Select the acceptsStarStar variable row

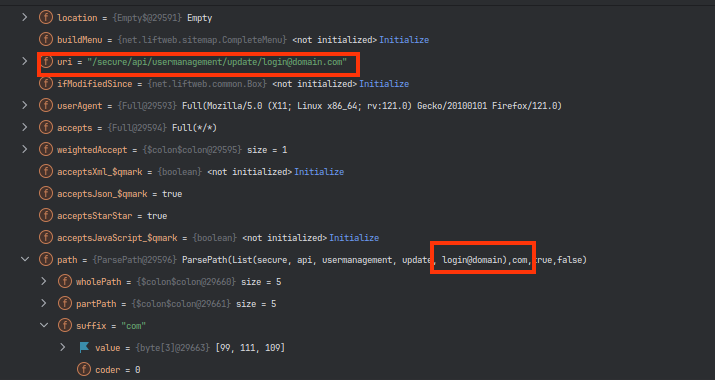coord(358,216)
